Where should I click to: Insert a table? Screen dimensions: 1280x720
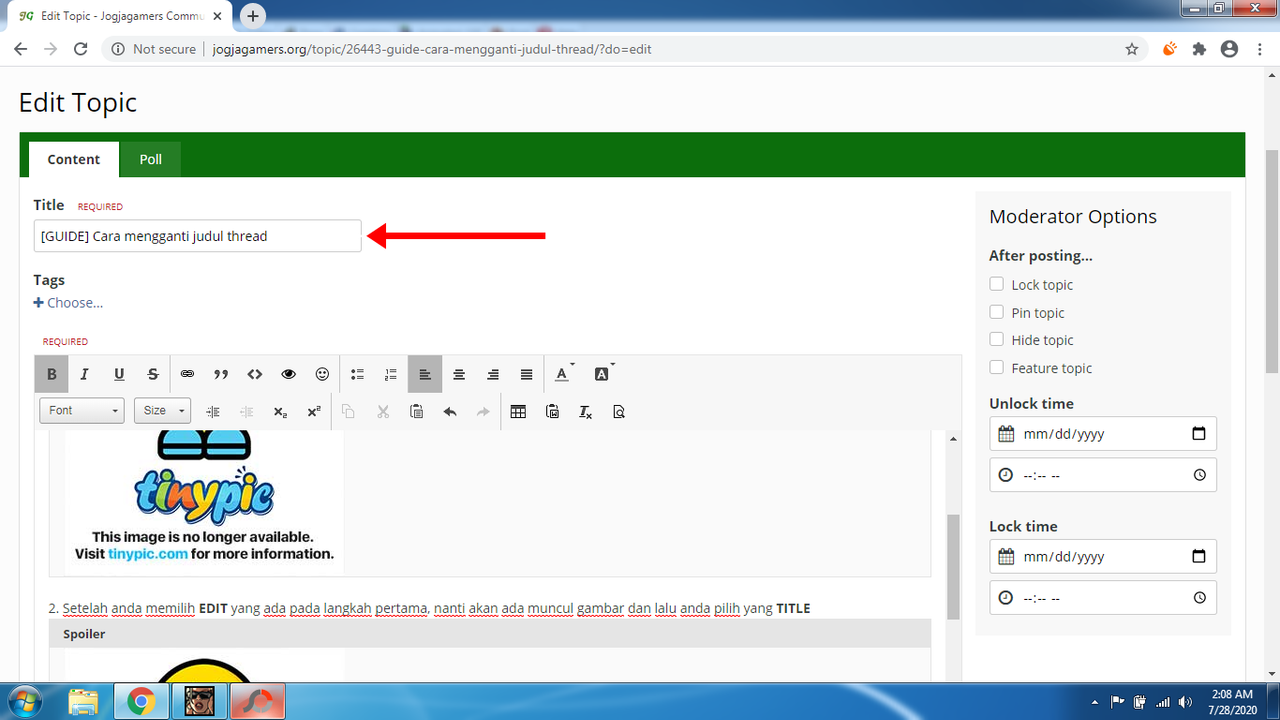point(518,411)
